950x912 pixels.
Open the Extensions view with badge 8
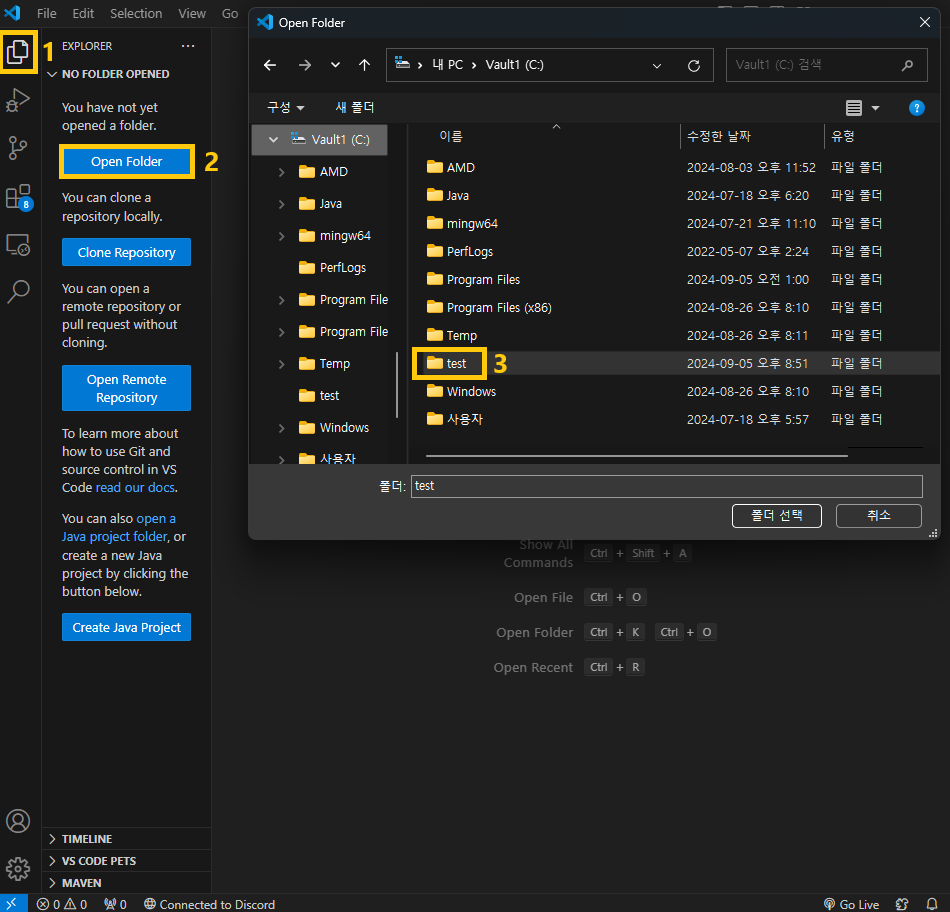(18, 197)
